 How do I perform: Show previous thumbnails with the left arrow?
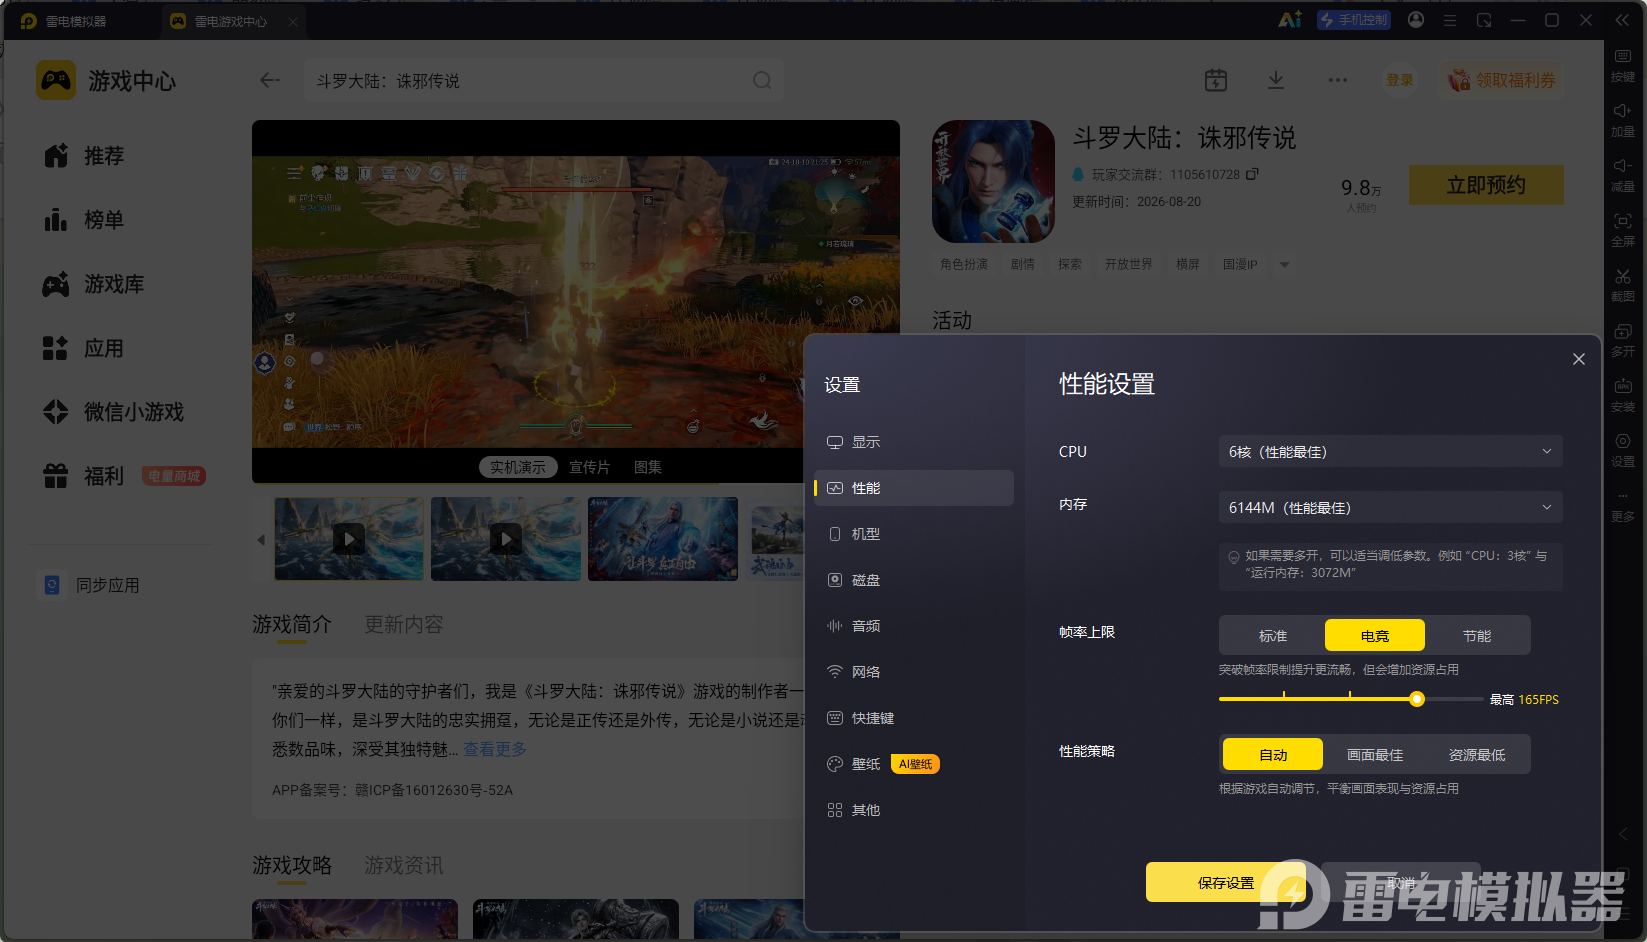261,540
